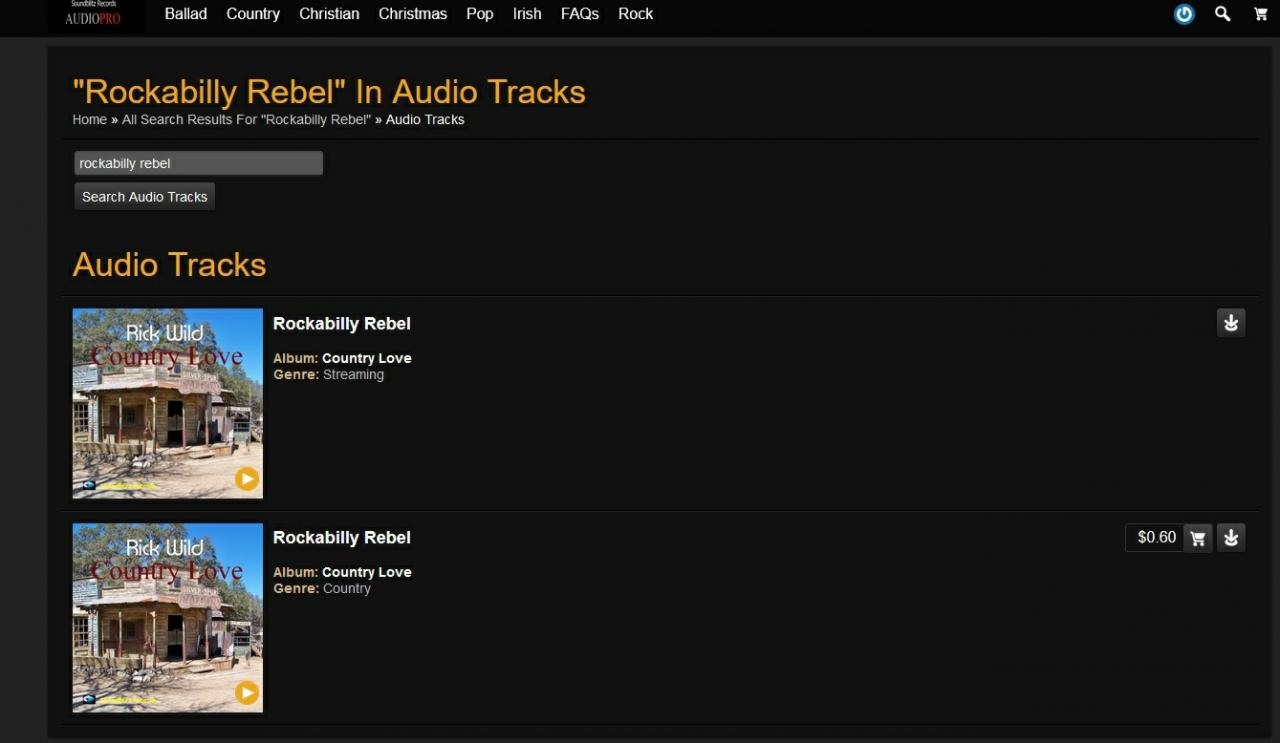Play the Streaming genre Rockabilly Rebel track
1280x743 pixels.
(x=246, y=479)
